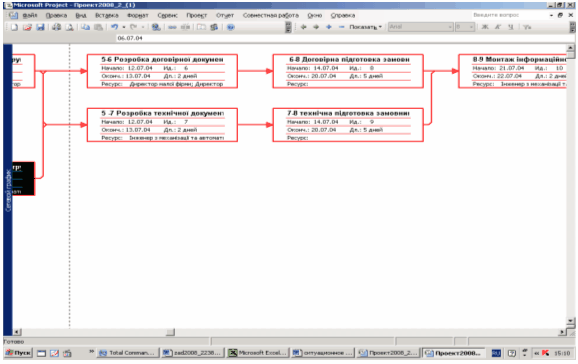The height and width of the screenshot is (364, 578).
Task: Toggle italic formatting К button
Action: (x=498, y=27)
